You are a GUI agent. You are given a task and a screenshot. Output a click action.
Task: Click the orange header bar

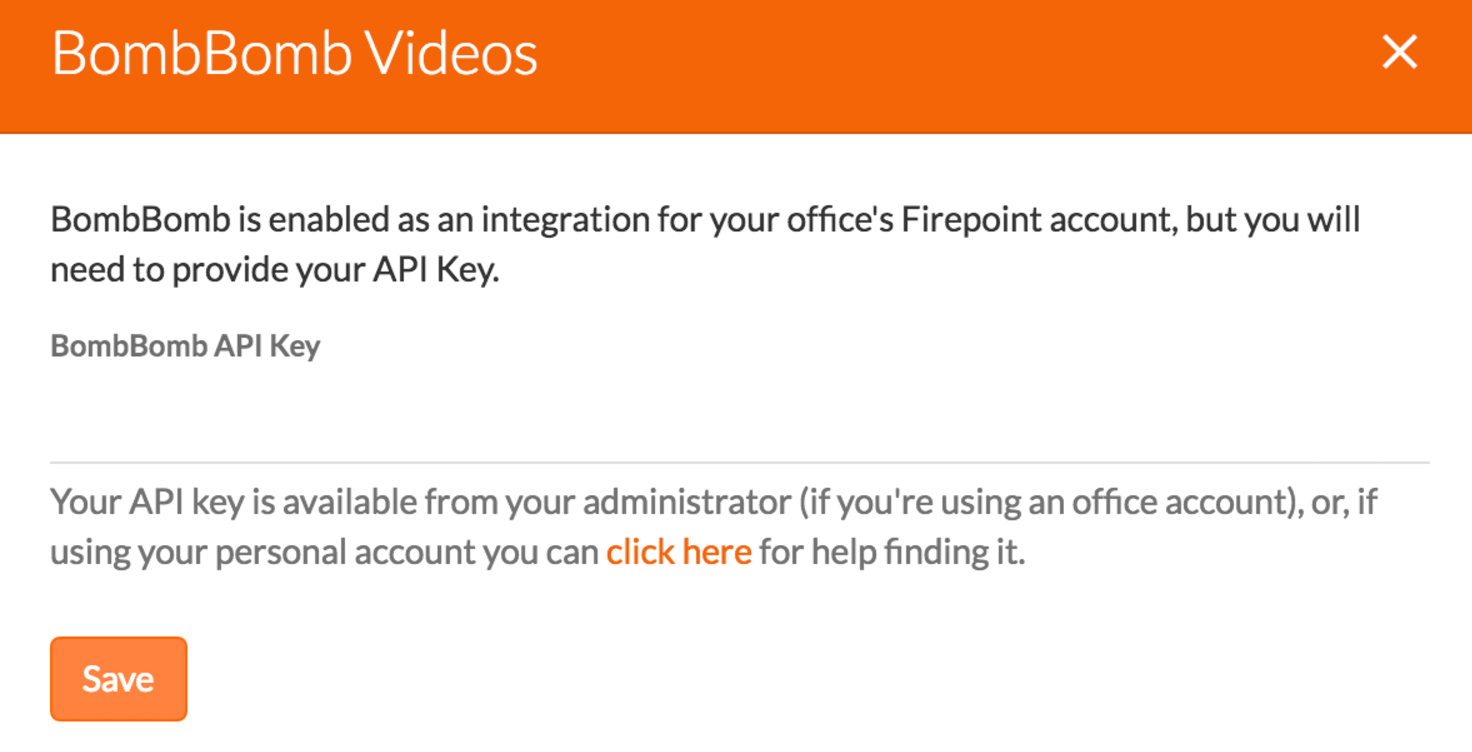point(736,66)
